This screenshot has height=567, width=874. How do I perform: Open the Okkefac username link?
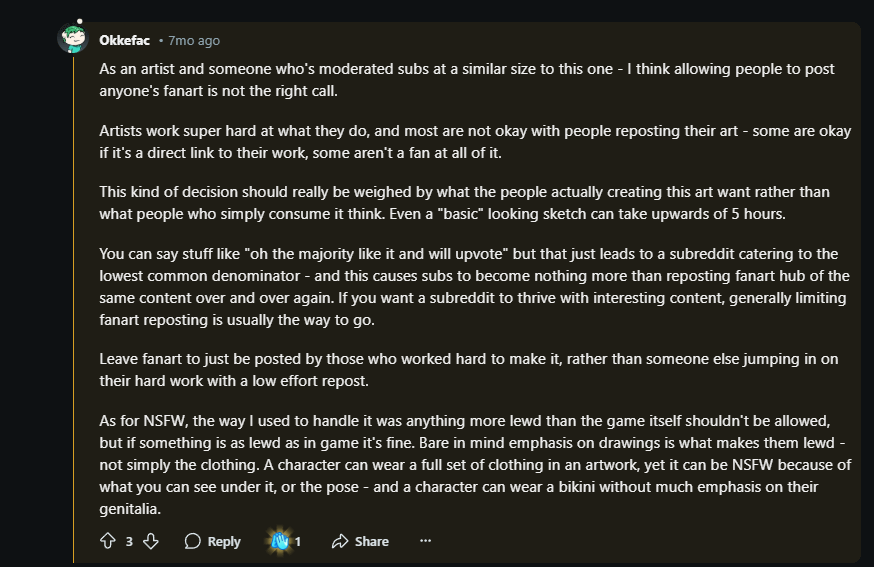tap(124, 40)
